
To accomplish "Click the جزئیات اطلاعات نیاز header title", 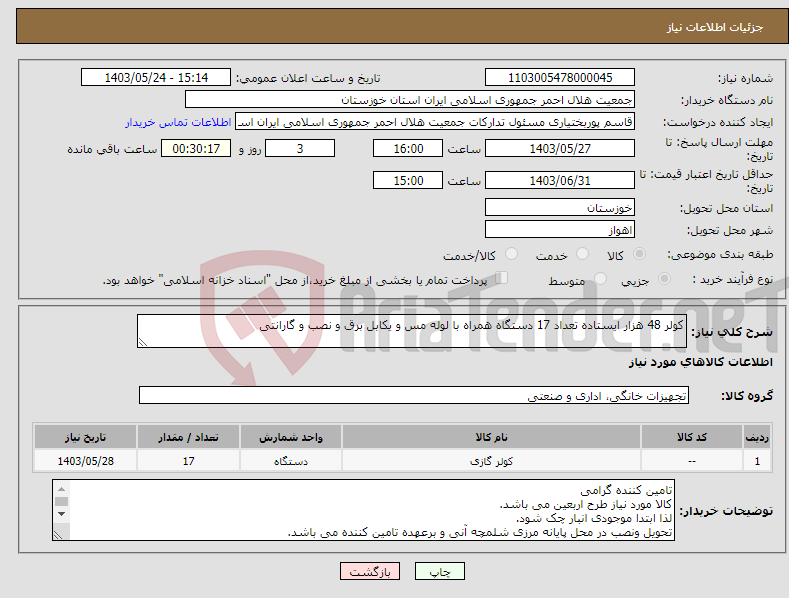I will point(715,27).
